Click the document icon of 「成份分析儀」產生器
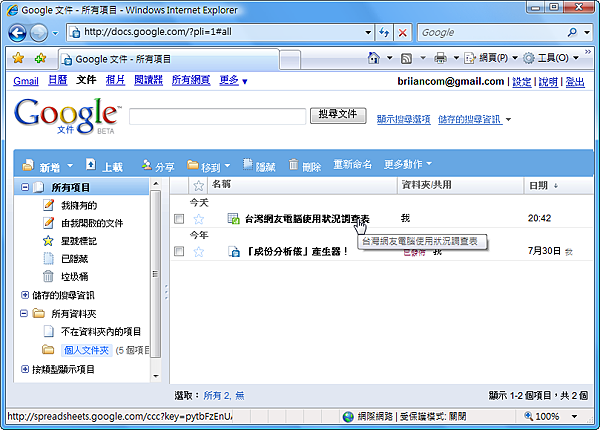Screen dimensions: 600x430 coord(234,252)
